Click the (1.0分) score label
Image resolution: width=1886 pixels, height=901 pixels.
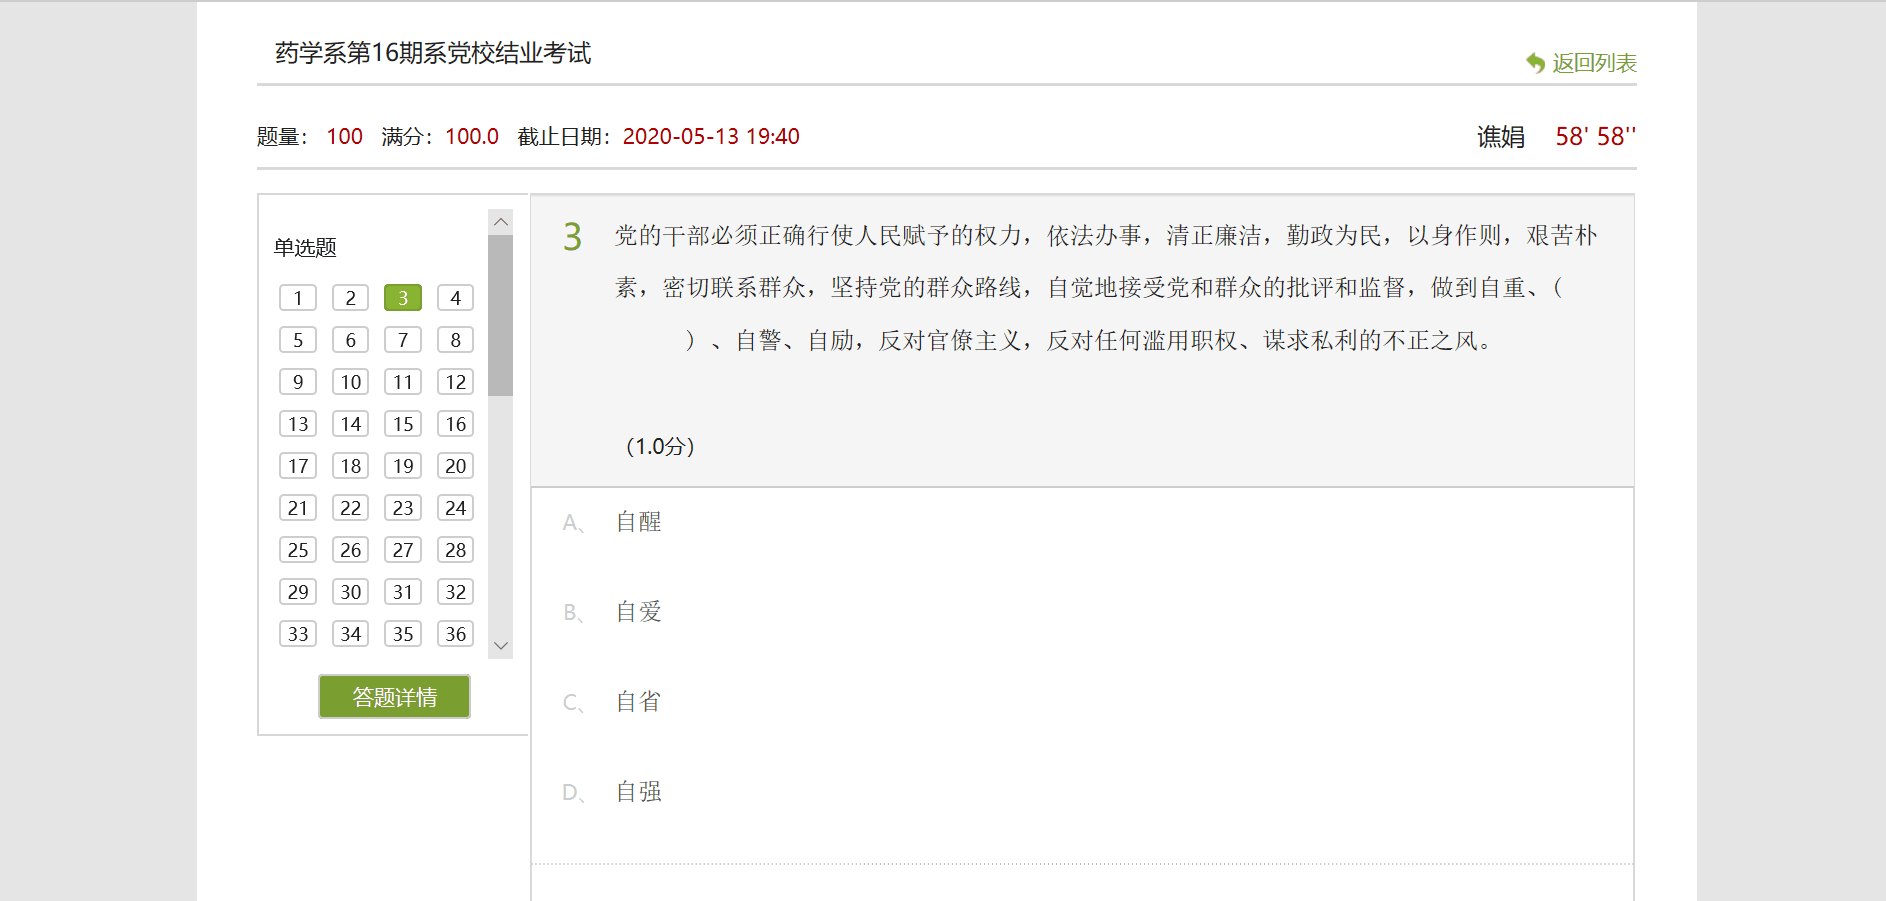tap(660, 446)
